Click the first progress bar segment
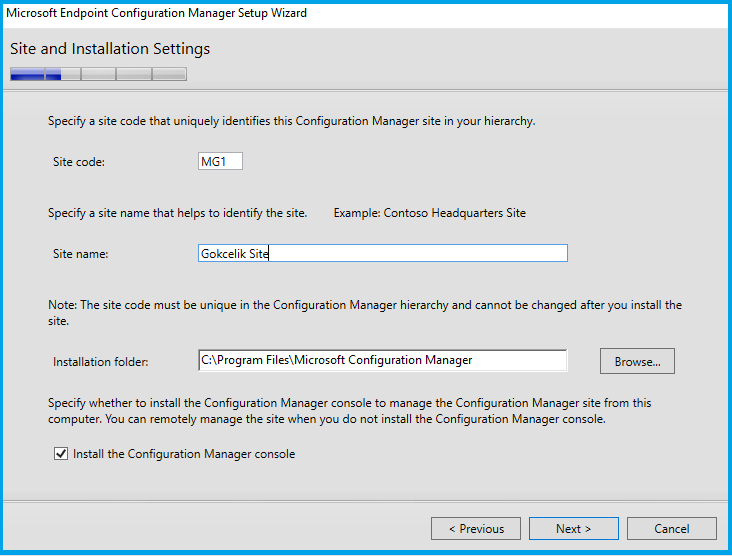The width and height of the screenshot is (732, 556). (x=27, y=74)
